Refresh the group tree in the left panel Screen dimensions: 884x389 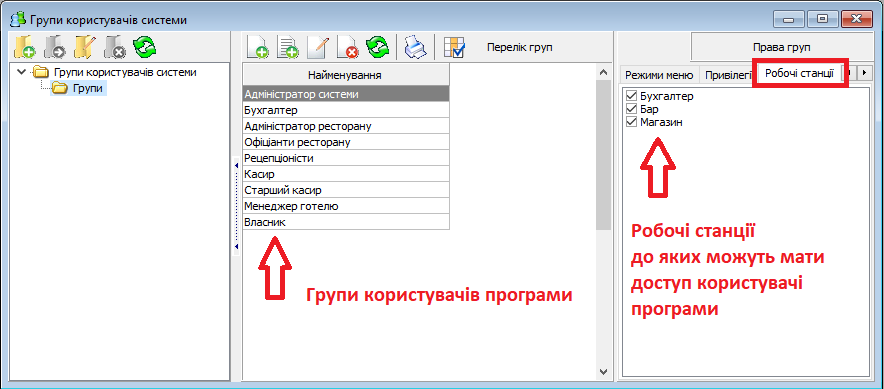pyautogui.click(x=145, y=47)
